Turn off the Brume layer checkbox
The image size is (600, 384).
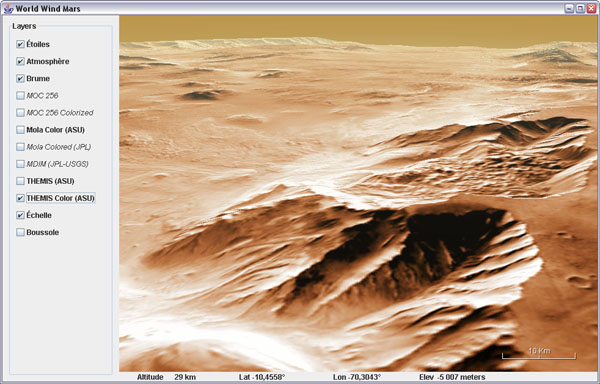[20, 78]
